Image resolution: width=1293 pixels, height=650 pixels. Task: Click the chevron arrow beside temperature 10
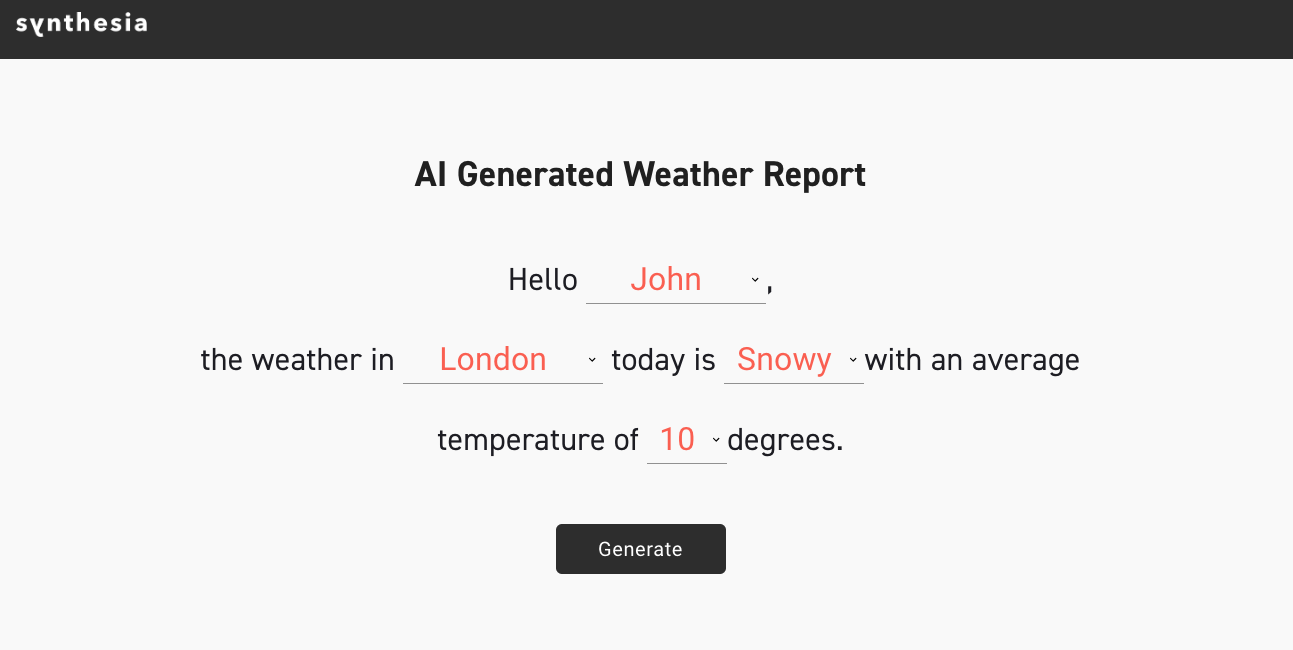716,440
